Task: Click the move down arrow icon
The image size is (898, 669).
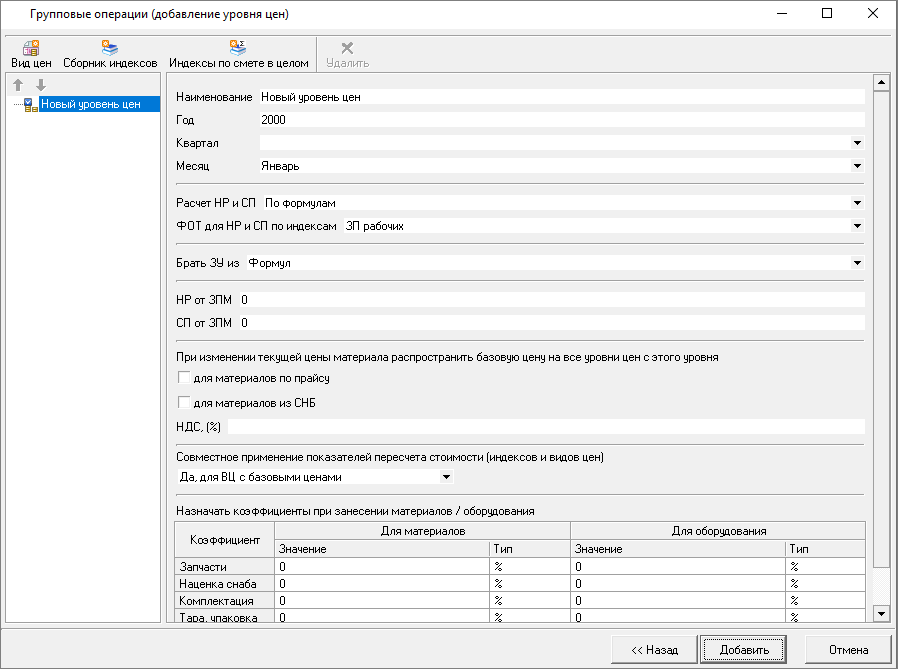Action: [40, 85]
